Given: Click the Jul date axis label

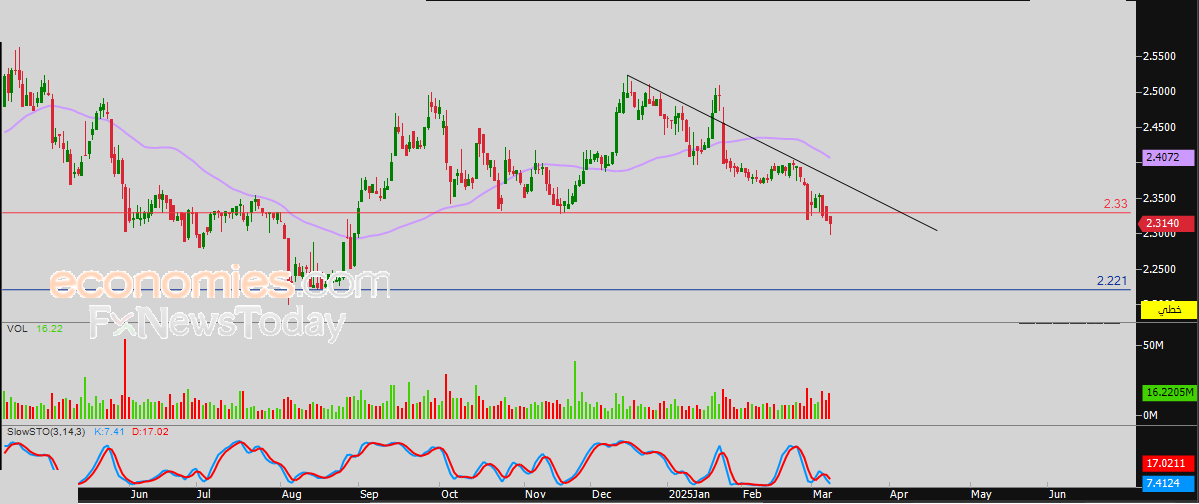Looking at the screenshot, I should (203, 495).
